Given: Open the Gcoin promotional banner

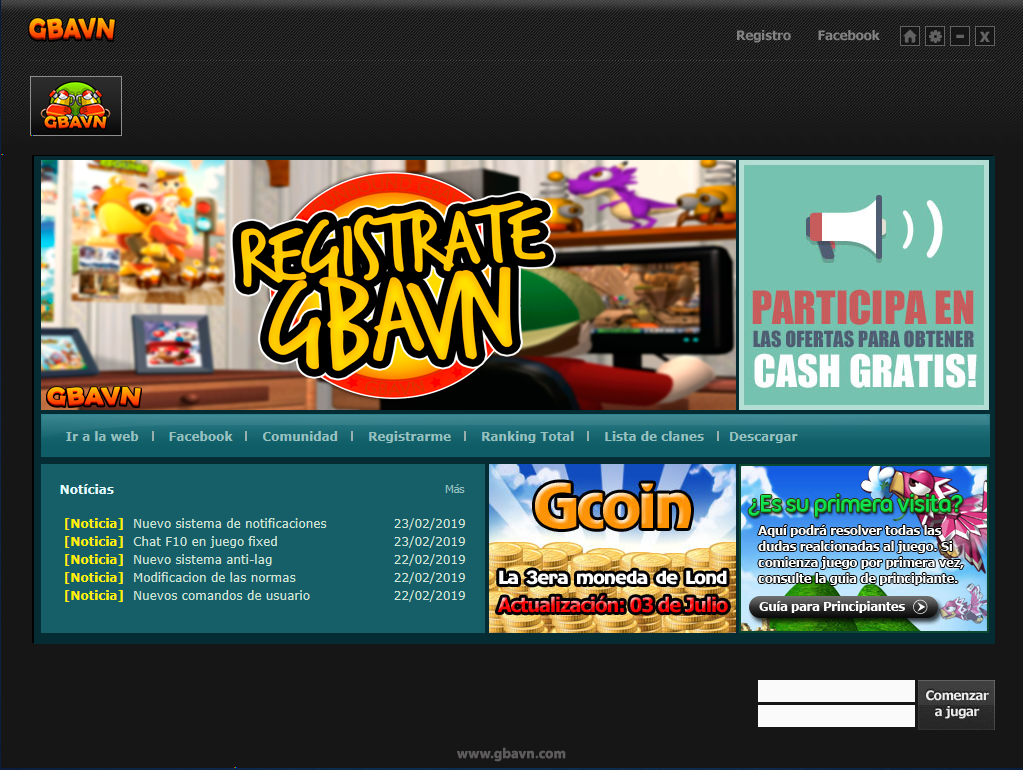Looking at the screenshot, I should point(612,548).
